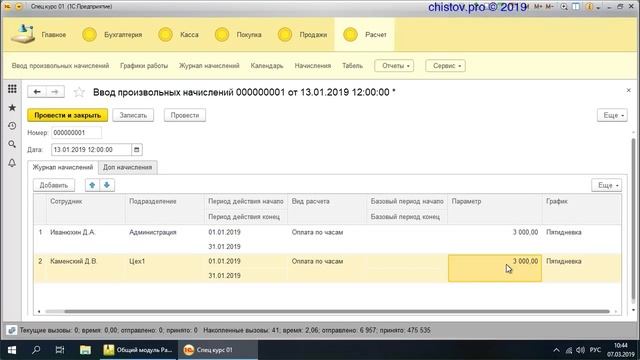The width and height of the screenshot is (640, 360).
Task: Open Начисления command
Action: tap(313, 66)
